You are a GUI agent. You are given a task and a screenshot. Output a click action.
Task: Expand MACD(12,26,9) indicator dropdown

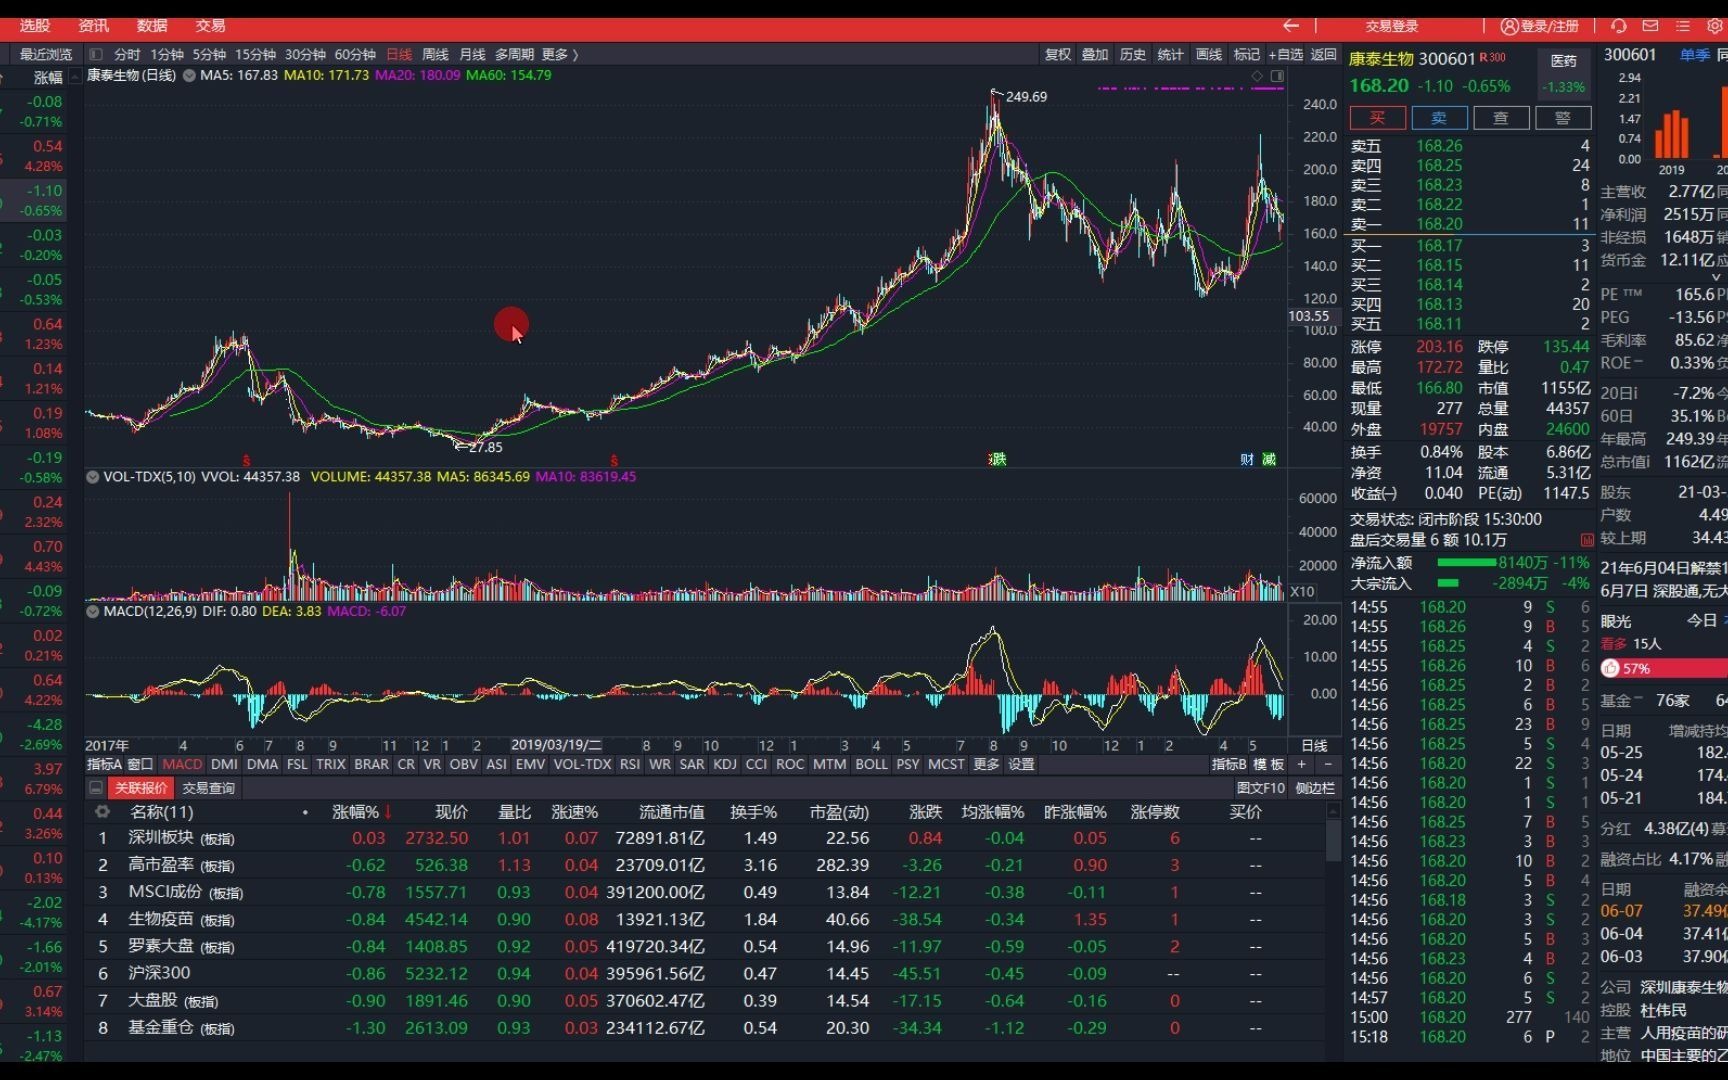(x=93, y=611)
